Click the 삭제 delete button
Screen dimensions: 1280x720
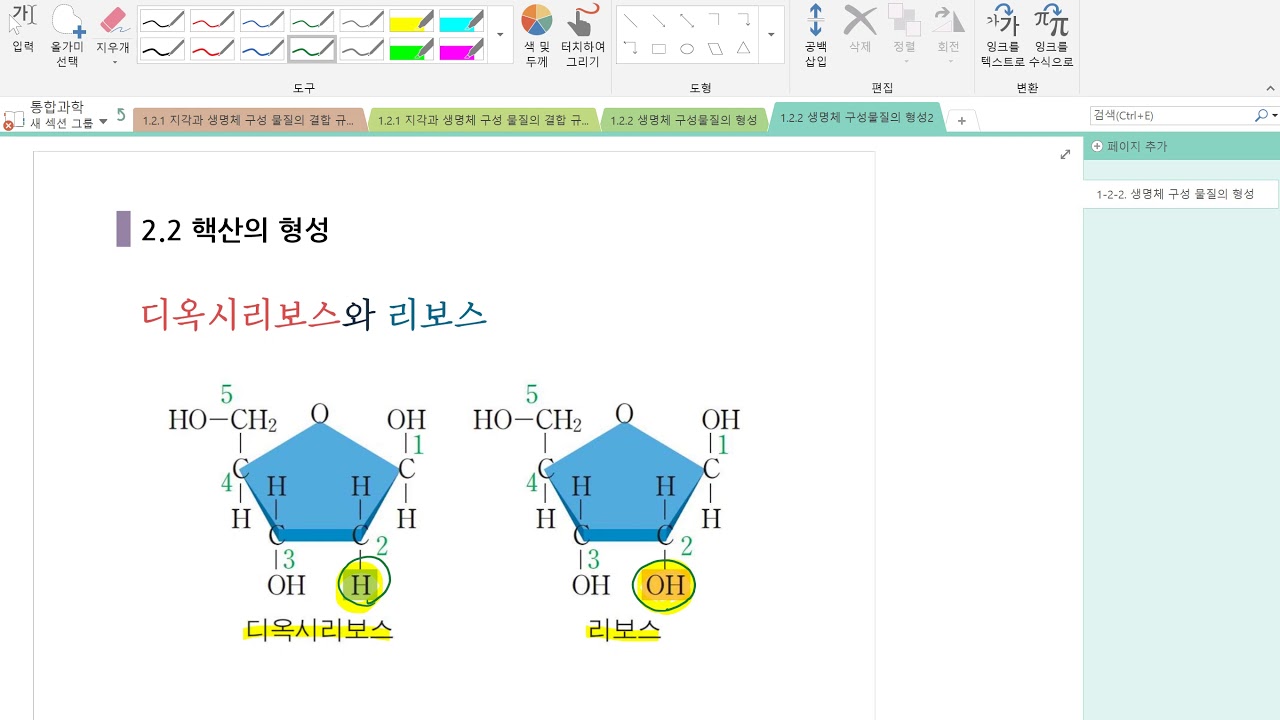click(860, 30)
